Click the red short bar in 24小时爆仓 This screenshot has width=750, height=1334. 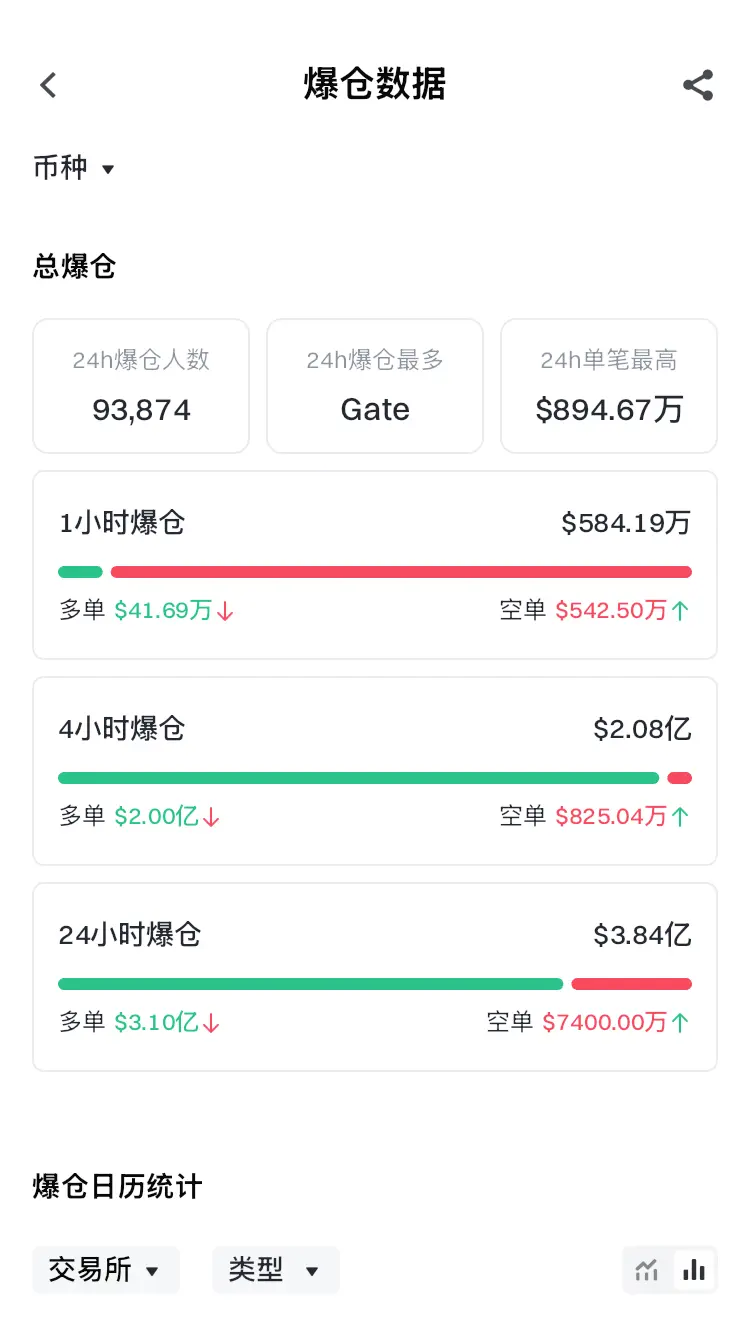click(x=632, y=984)
